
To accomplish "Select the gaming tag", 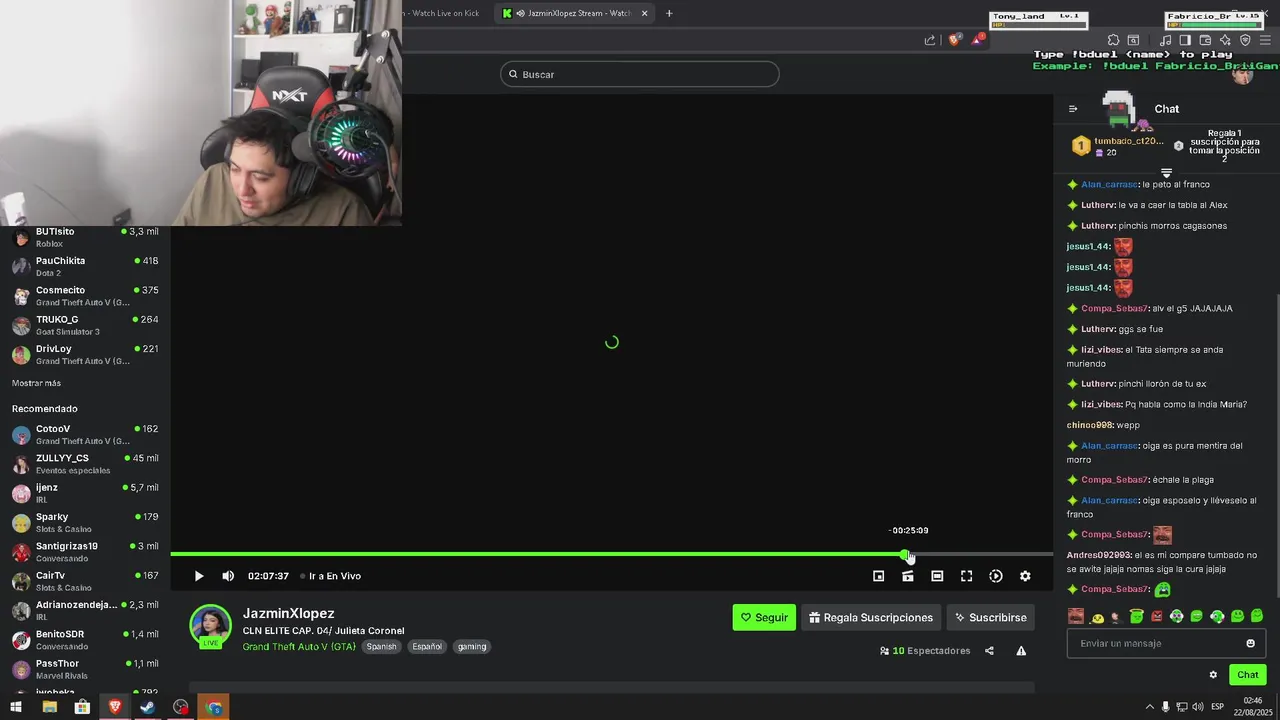I will click(x=472, y=646).
